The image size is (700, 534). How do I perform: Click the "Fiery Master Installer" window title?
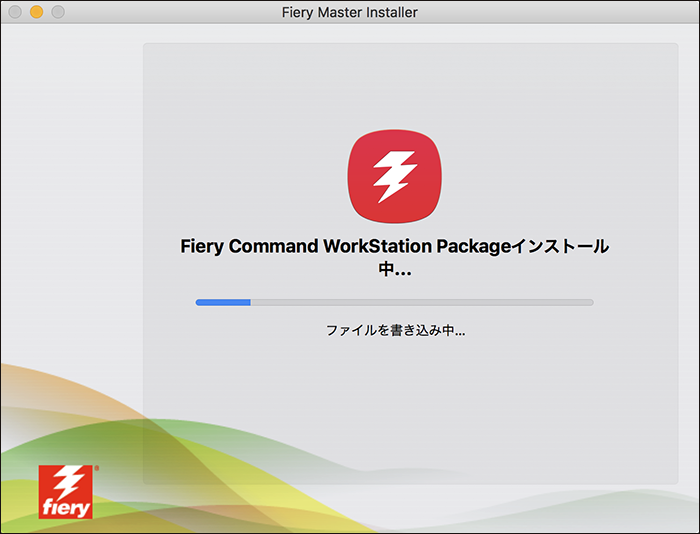coord(350,12)
